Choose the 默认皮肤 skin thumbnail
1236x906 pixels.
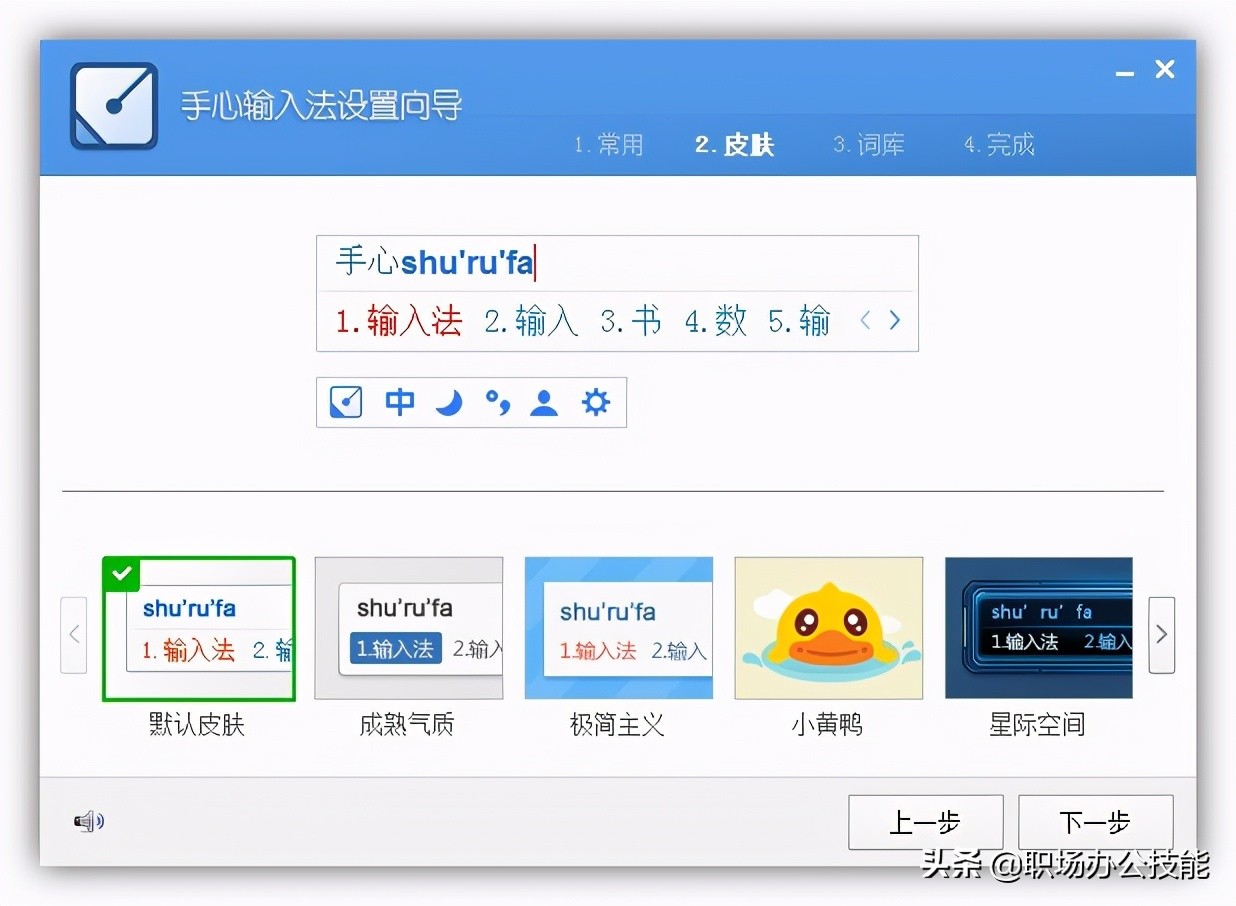[199, 629]
